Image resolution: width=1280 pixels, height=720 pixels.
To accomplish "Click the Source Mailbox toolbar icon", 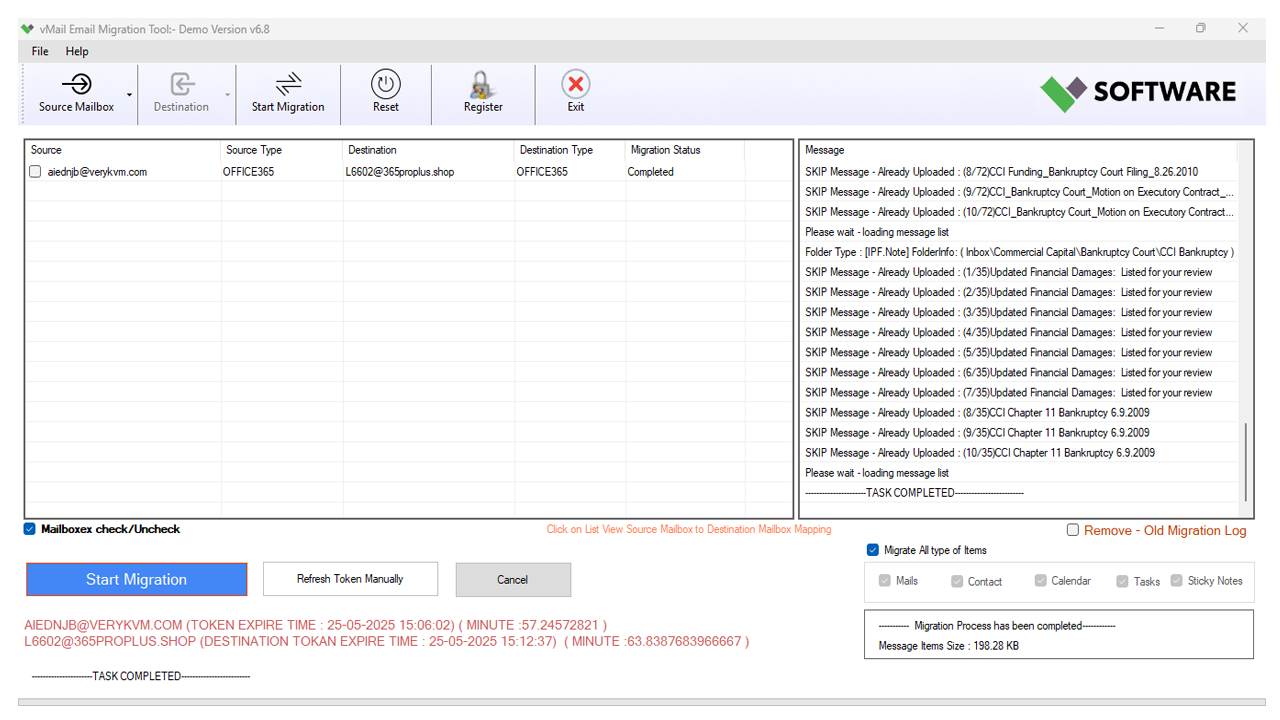I will tap(76, 84).
